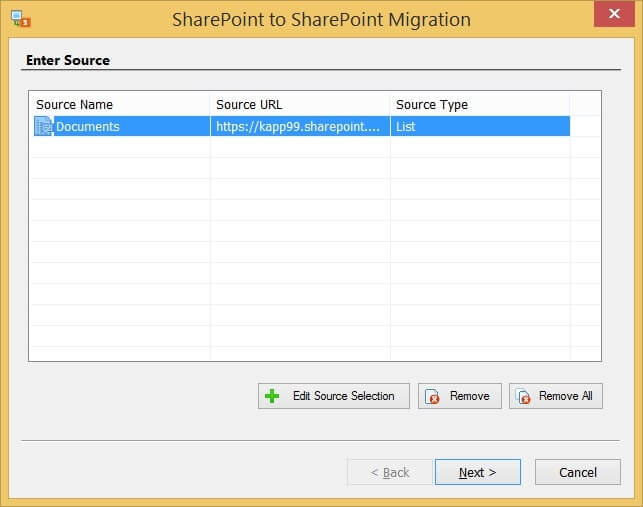Click the Documents list icon in source row
This screenshot has width=643, height=507.
43,126
